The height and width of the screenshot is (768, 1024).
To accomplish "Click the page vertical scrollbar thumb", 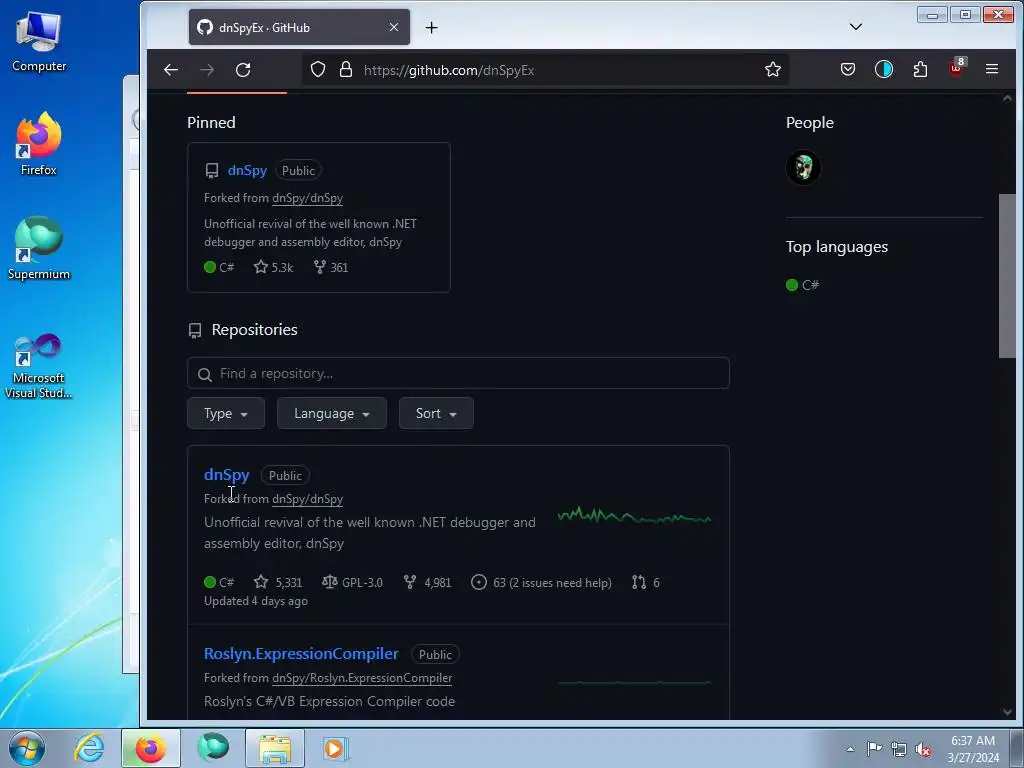I will pos(1007,276).
